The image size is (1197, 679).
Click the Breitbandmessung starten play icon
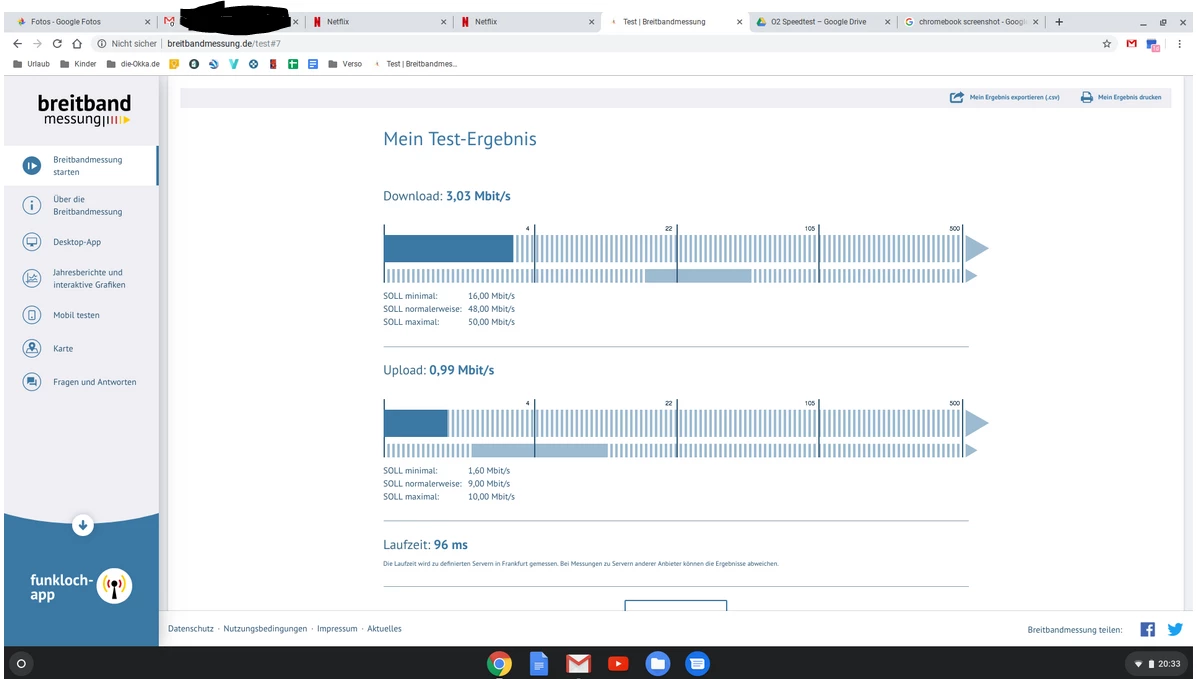31,166
